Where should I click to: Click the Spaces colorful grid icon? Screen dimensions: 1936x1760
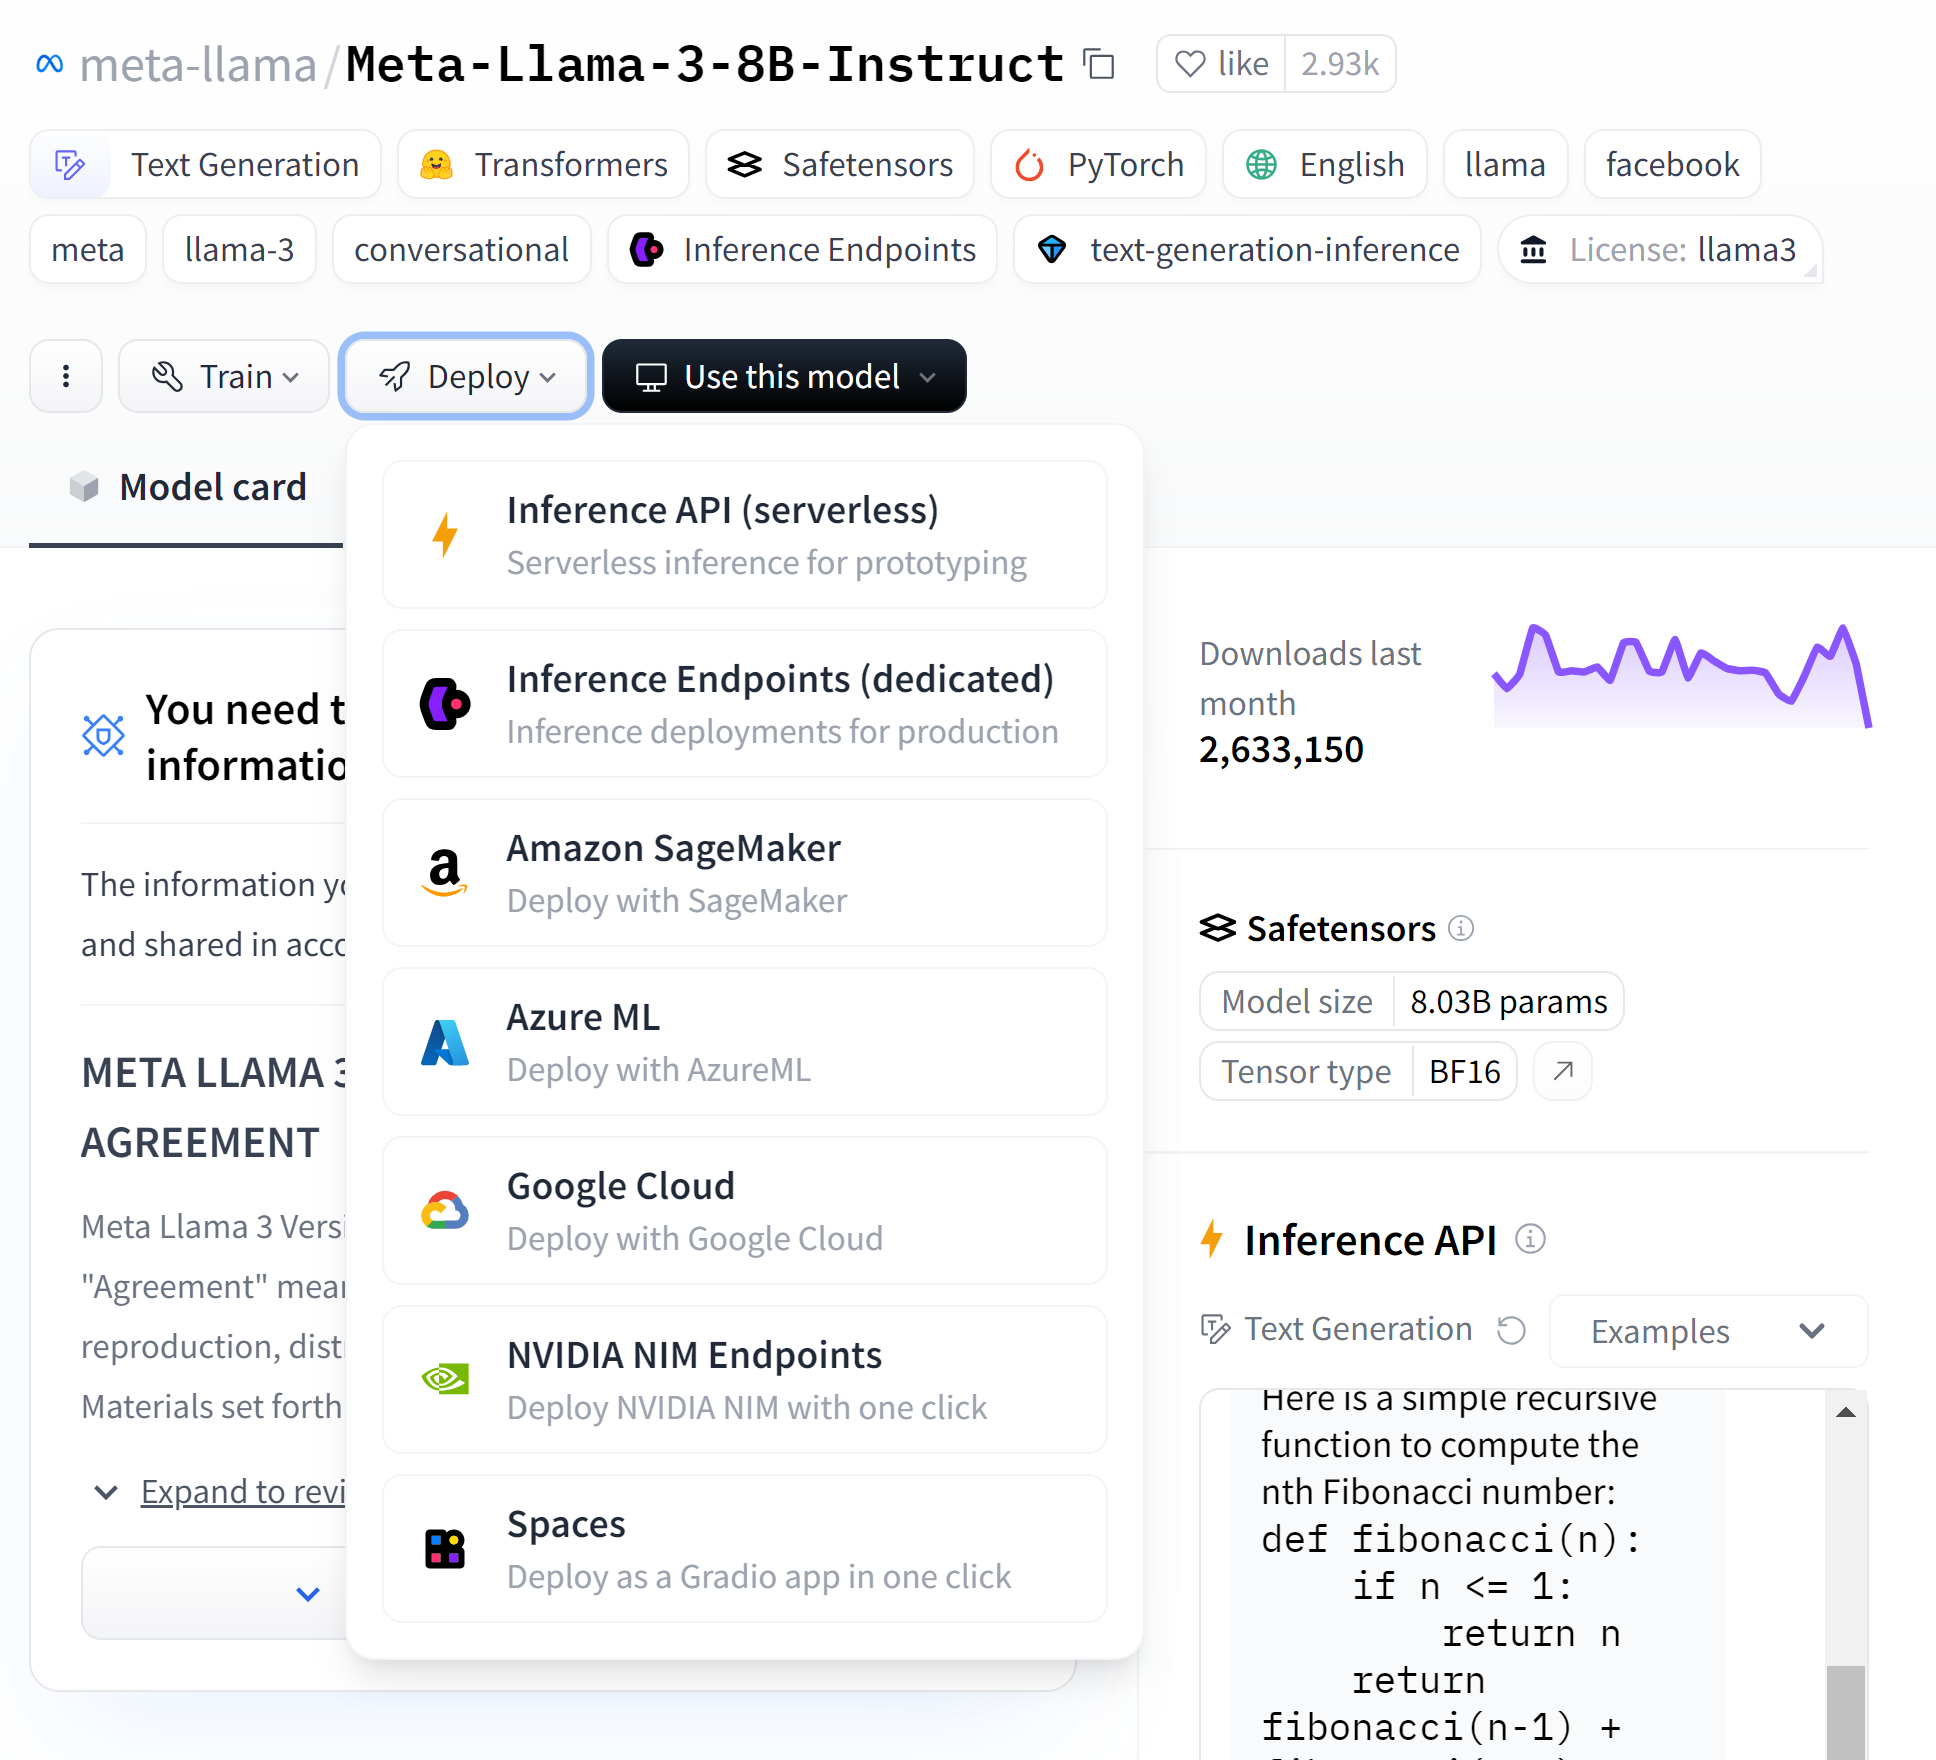tap(445, 1549)
